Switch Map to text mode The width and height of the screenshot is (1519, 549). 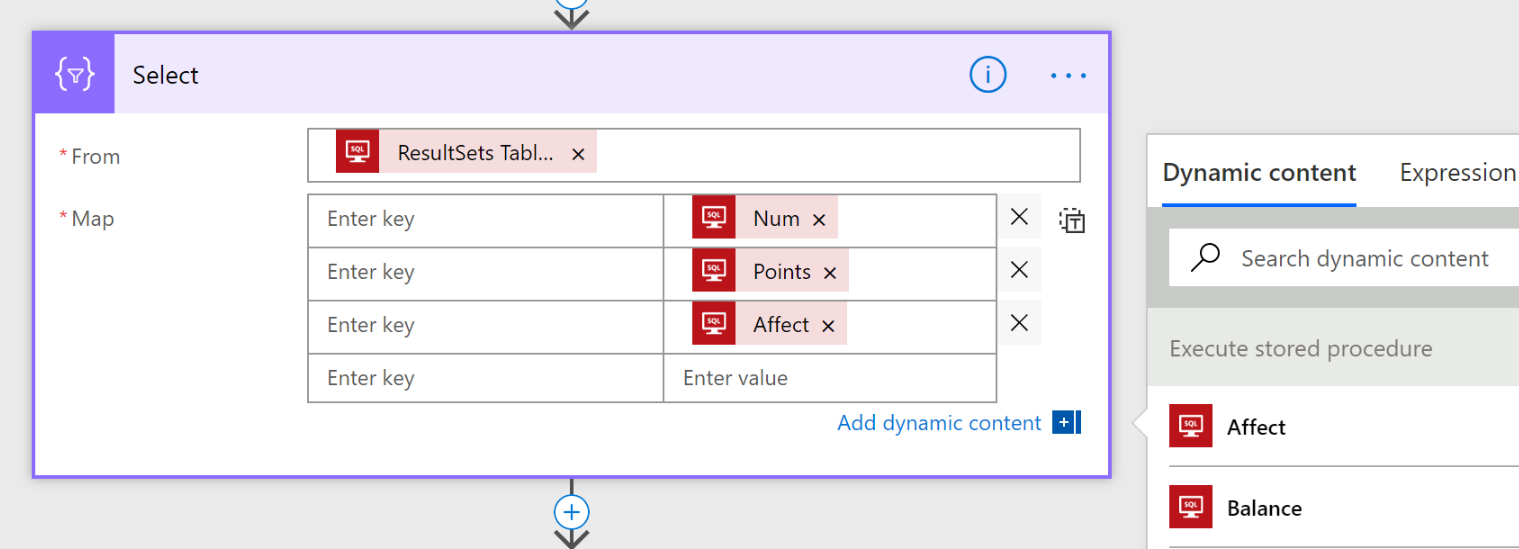(x=1072, y=220)
